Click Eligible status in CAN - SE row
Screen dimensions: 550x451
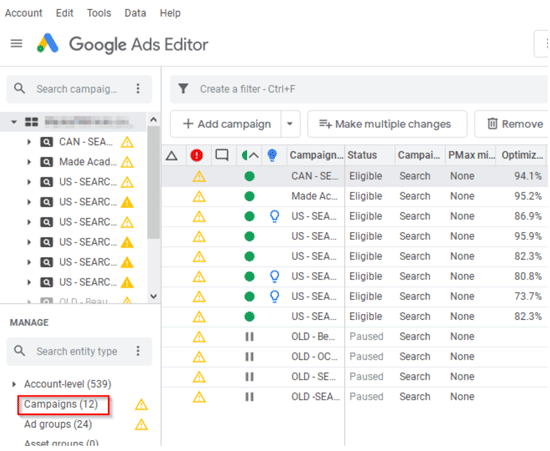[365, 176]
